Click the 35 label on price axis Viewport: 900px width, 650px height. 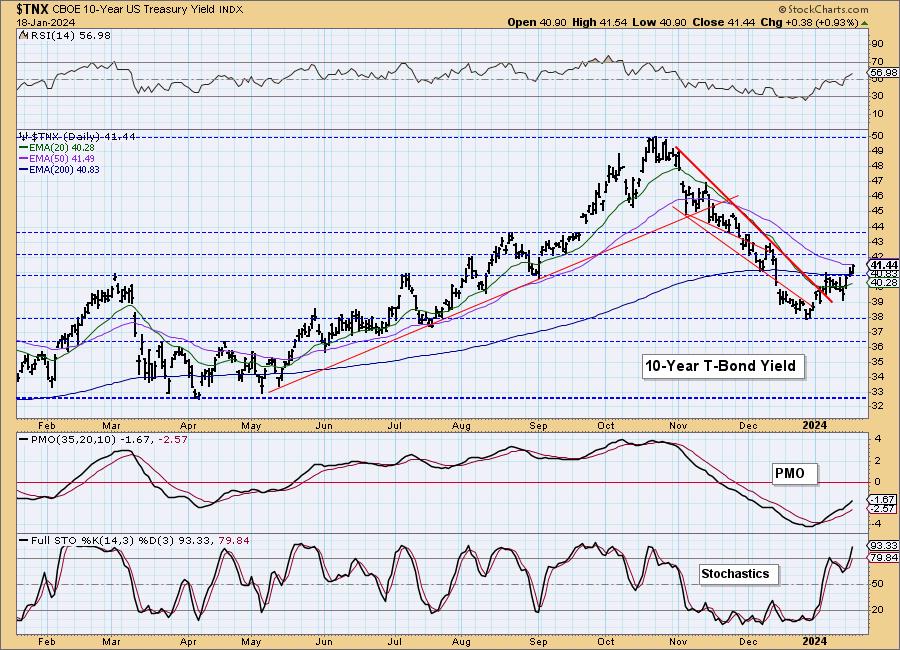pos(878,362)
